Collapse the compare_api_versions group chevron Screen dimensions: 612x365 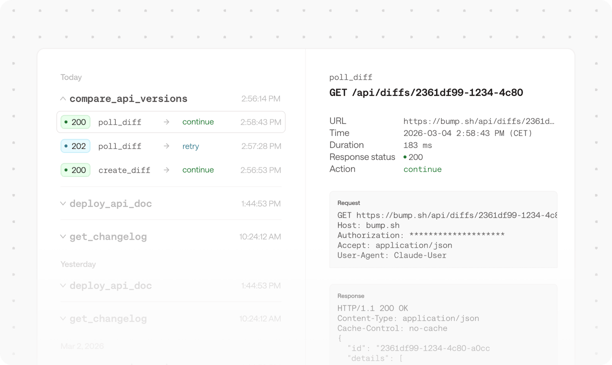point(63,99)
